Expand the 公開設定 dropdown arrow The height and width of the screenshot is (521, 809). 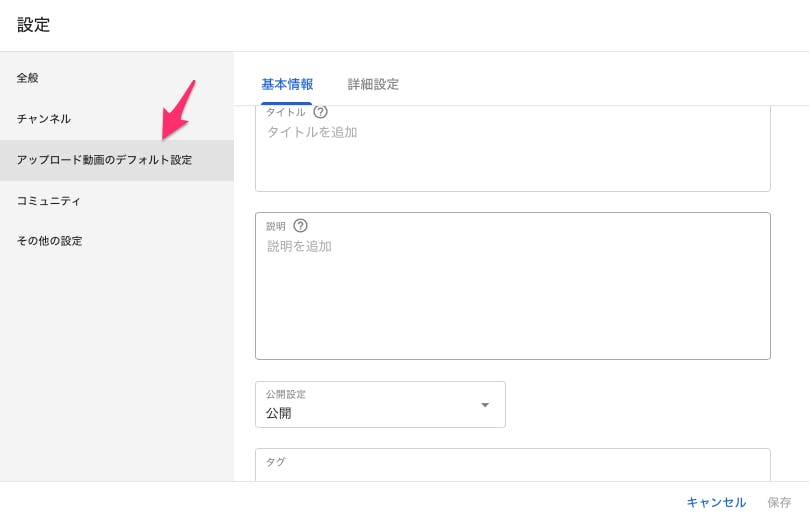pos(485,405)
